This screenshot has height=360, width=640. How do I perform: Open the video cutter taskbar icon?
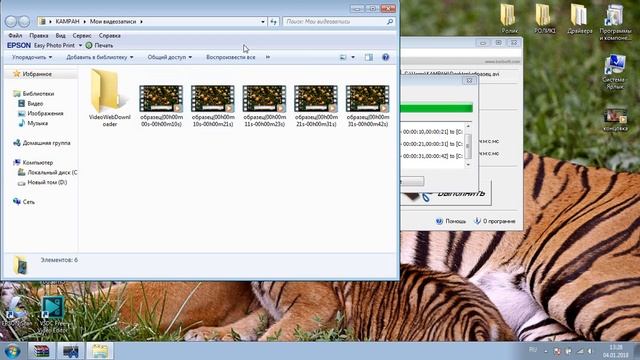(x=71, y=351)
